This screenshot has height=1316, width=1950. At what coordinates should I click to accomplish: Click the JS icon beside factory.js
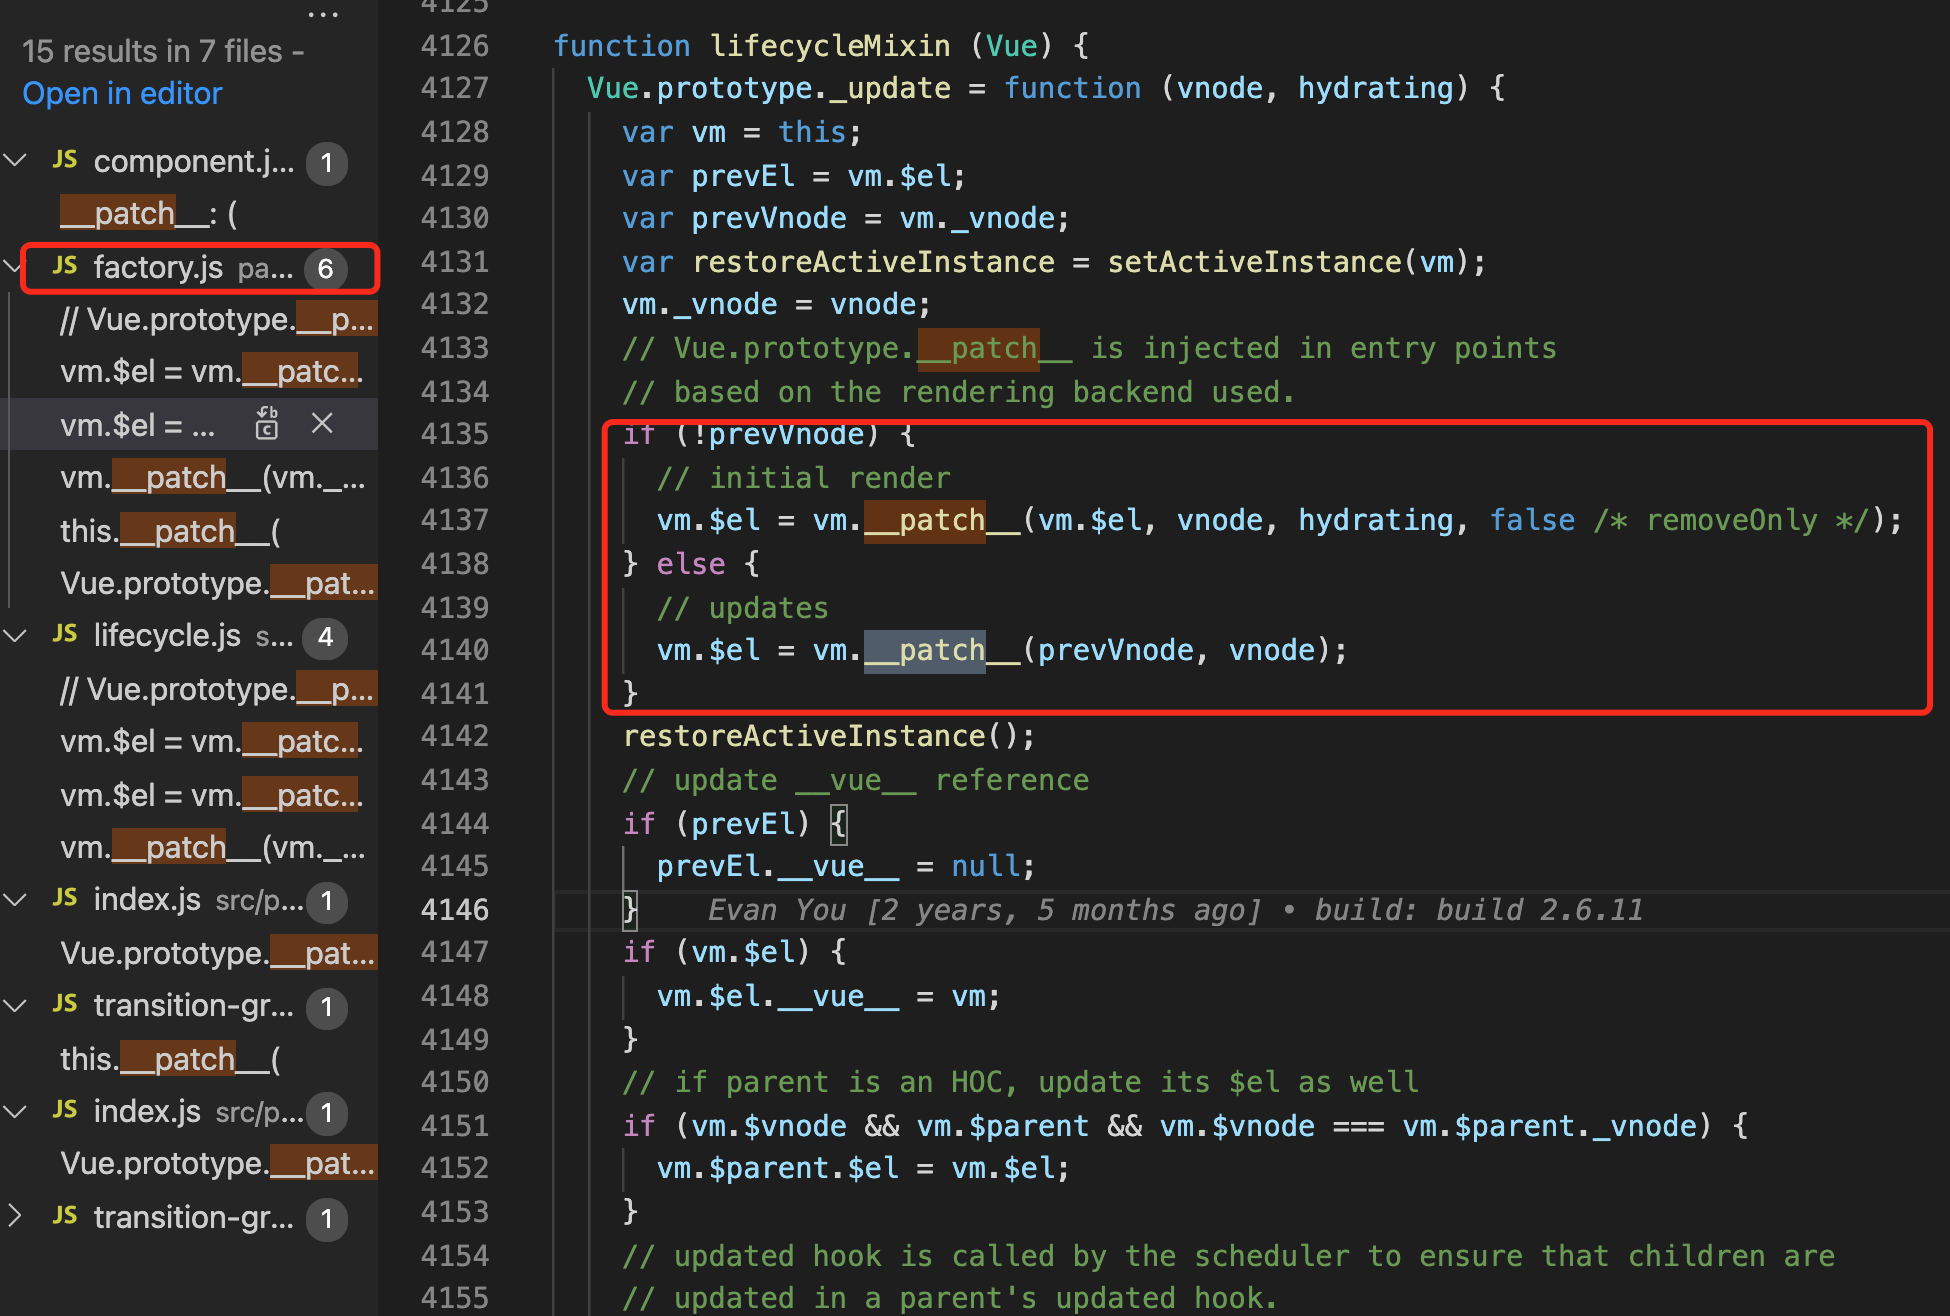(65, 267)
